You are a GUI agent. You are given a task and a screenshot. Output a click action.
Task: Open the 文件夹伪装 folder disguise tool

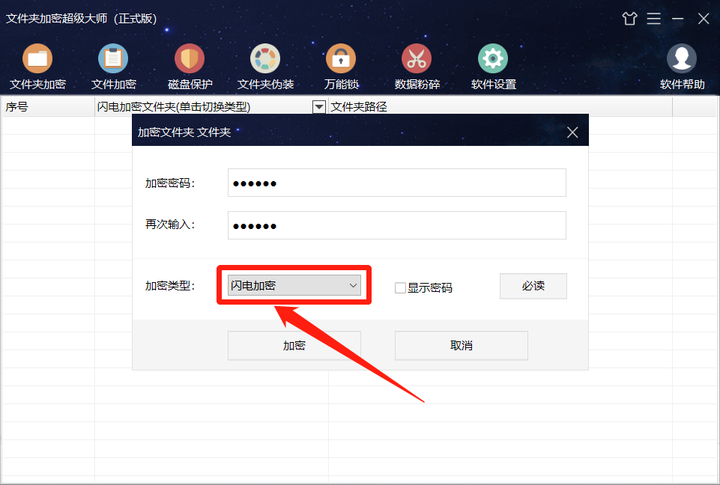265,67
